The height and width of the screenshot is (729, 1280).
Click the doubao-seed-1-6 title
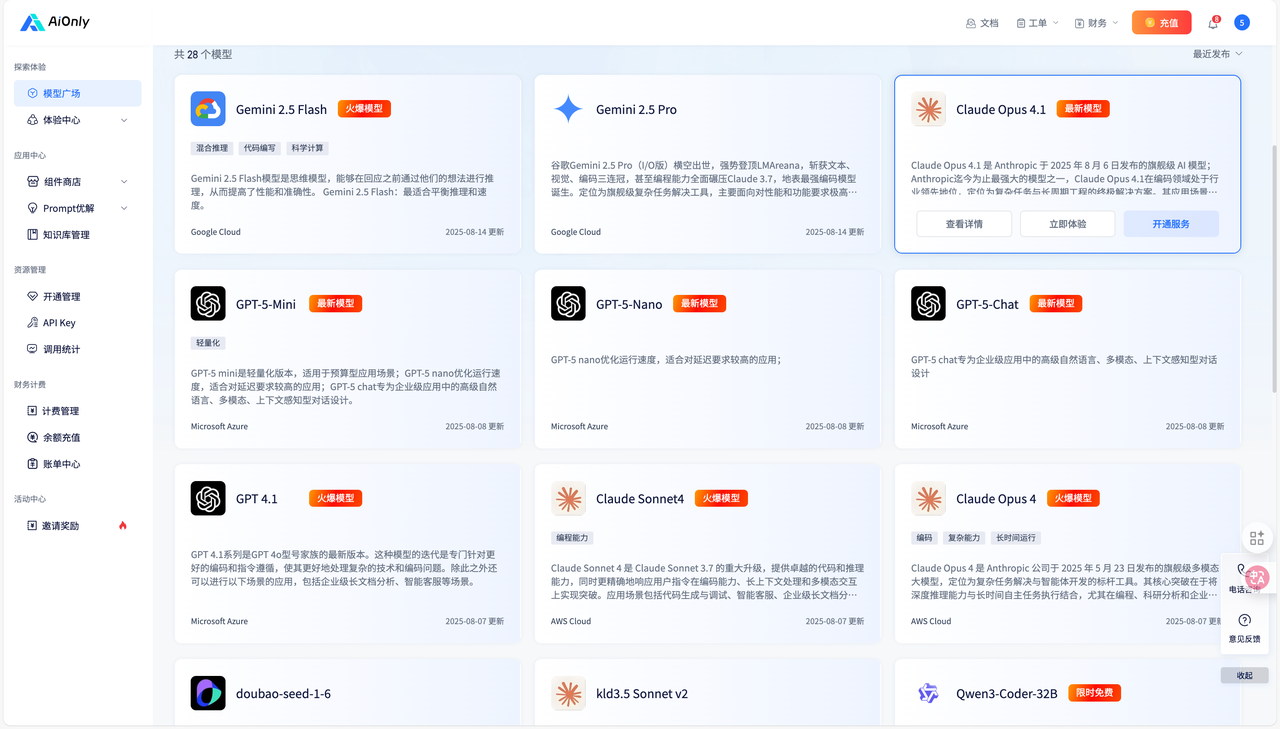pos(283,694)
